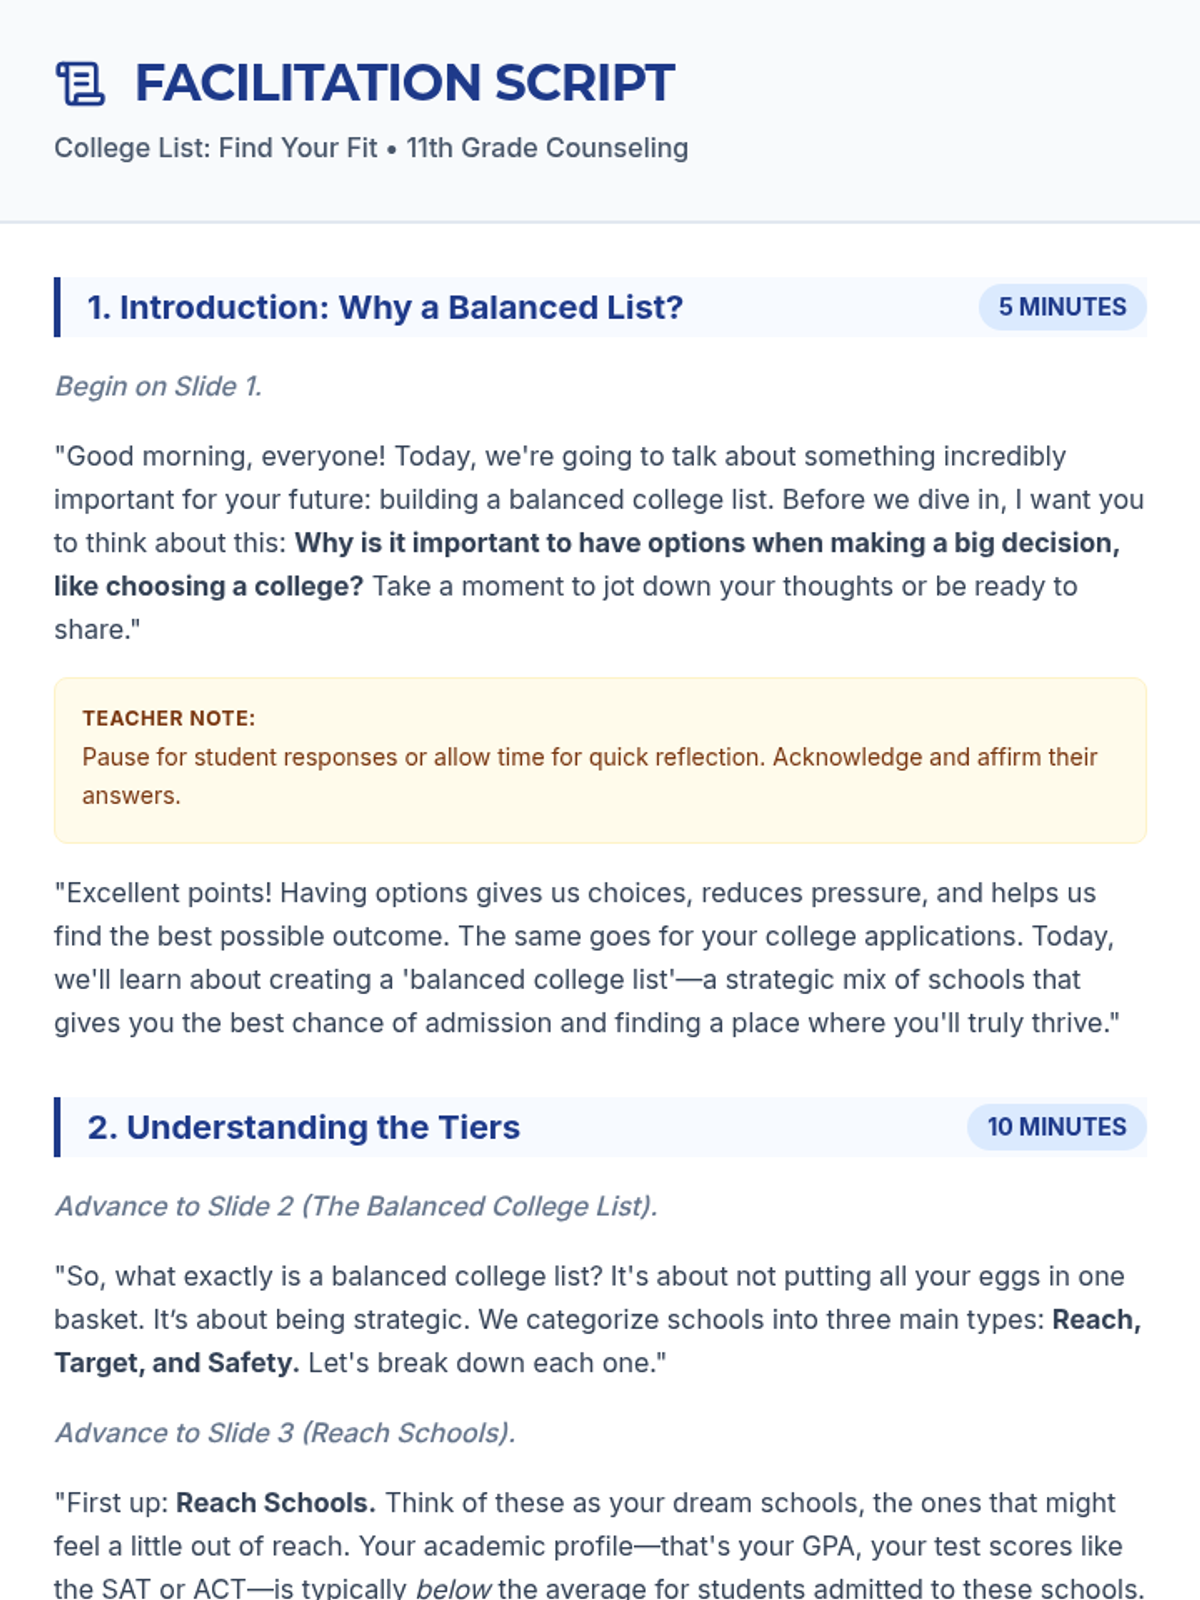This screenshot has width=1200, height=1600.
Task: Click the 5 MINUTES duration badge
Action: pyautogui.click(x=1062, y=307)
